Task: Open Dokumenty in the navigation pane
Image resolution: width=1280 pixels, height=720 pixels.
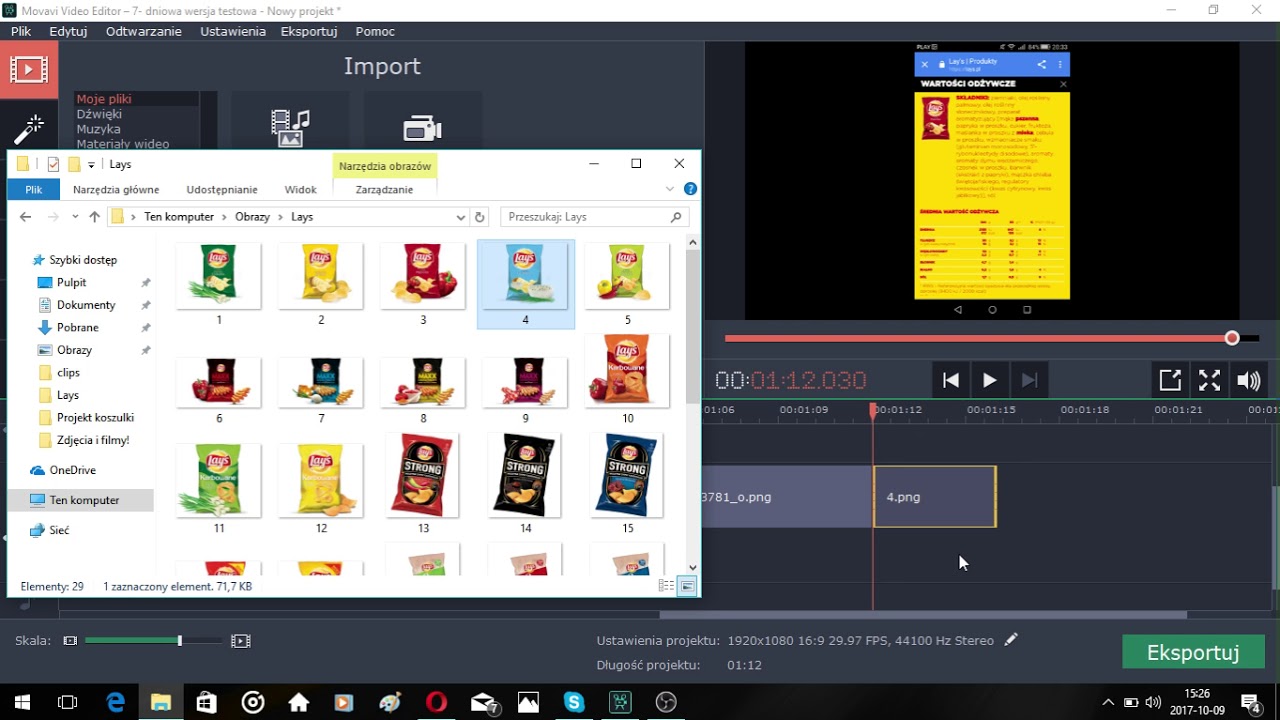Action: coord(86,305)
